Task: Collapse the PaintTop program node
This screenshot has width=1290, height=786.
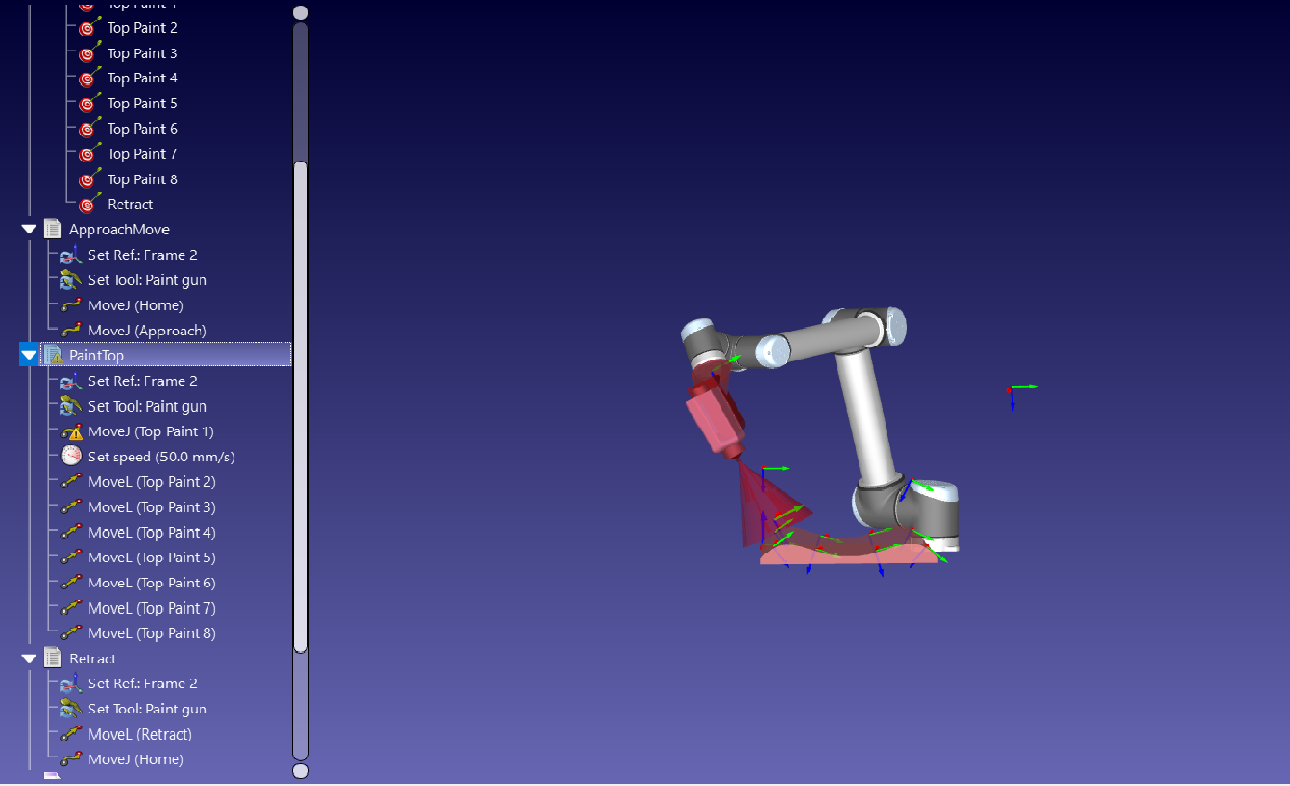Action: [x=28, y=355]
